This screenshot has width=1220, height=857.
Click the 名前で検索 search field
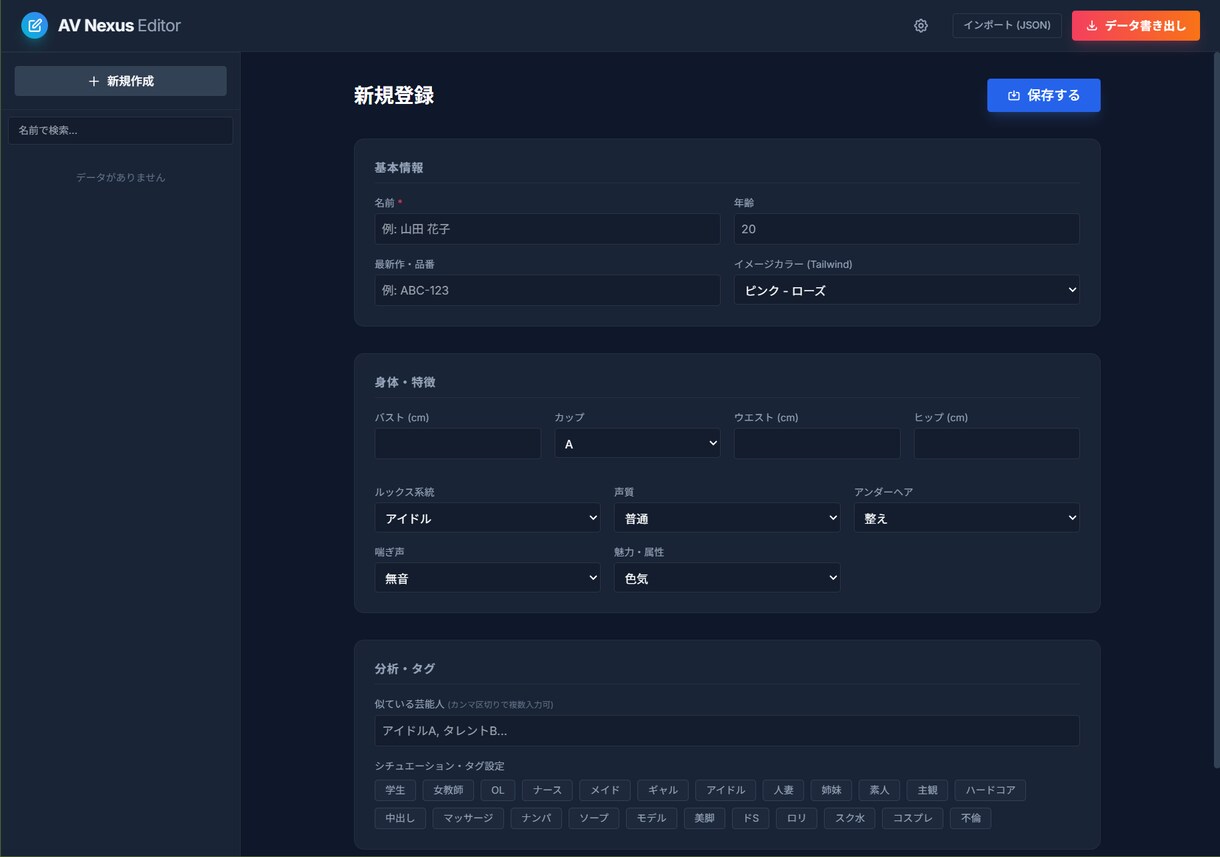[120, 130]
